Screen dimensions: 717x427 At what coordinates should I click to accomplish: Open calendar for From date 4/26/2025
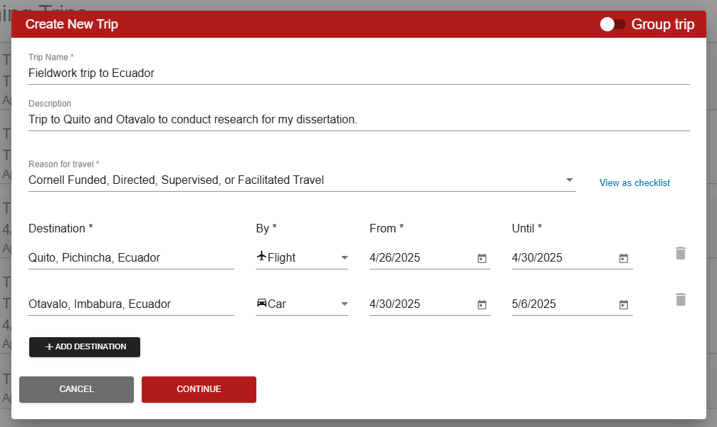coord(482,258)
